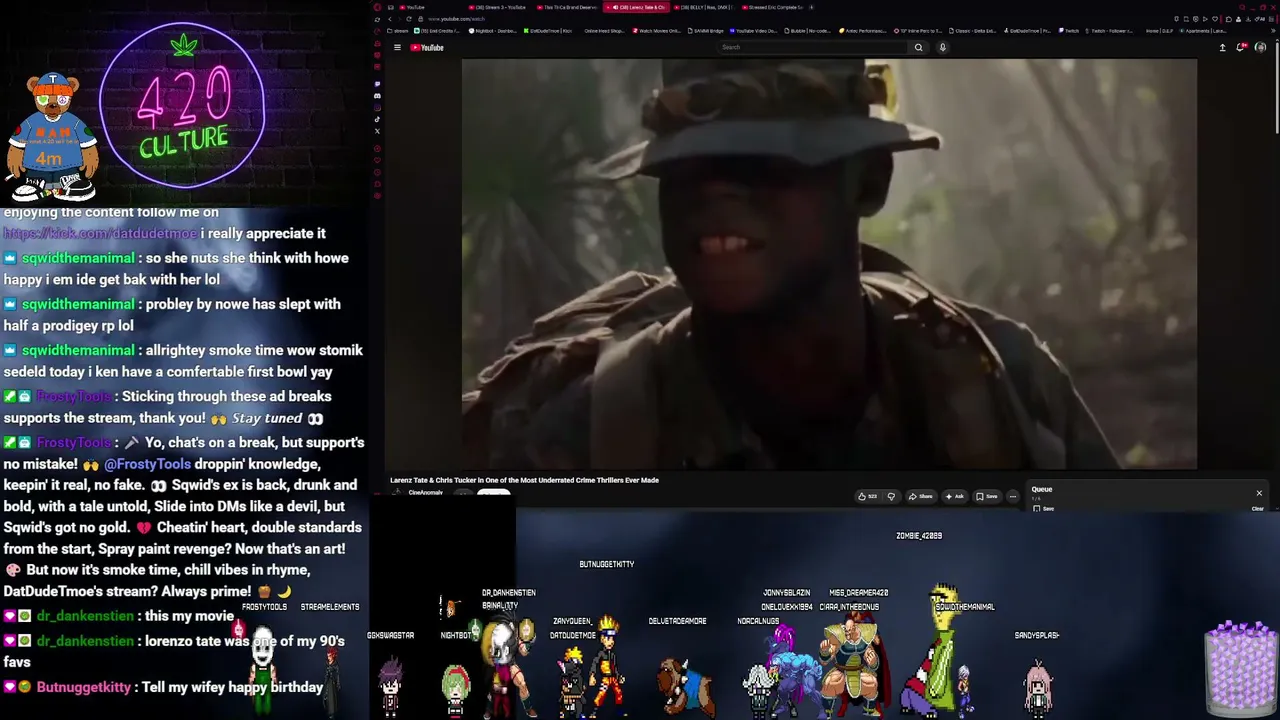Click chat username 'Butnuggetkitty'
This screenshot has width=1280, height=720.
coord(84,687)
